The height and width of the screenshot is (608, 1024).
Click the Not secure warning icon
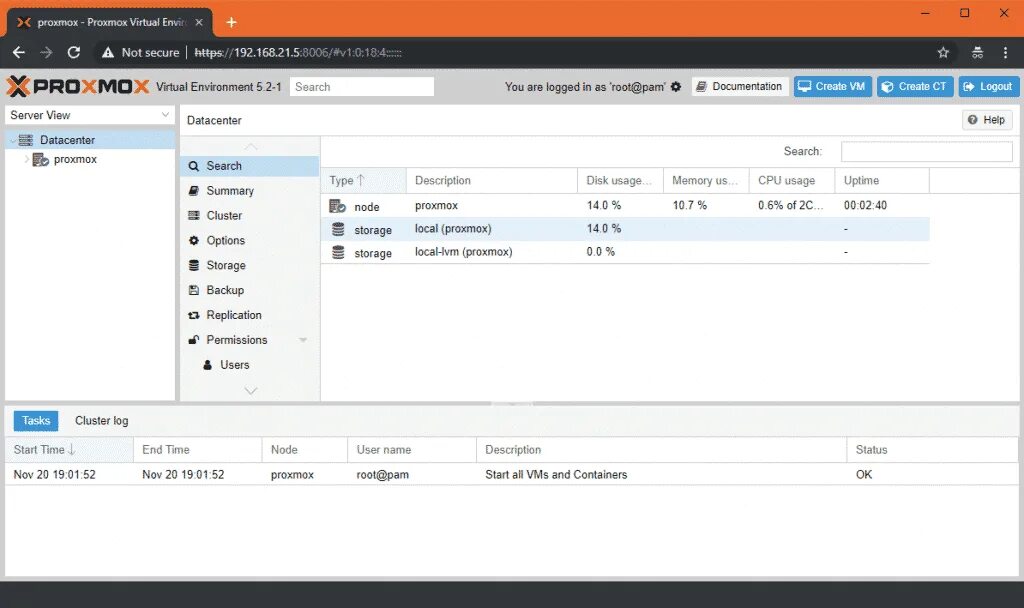108,52
